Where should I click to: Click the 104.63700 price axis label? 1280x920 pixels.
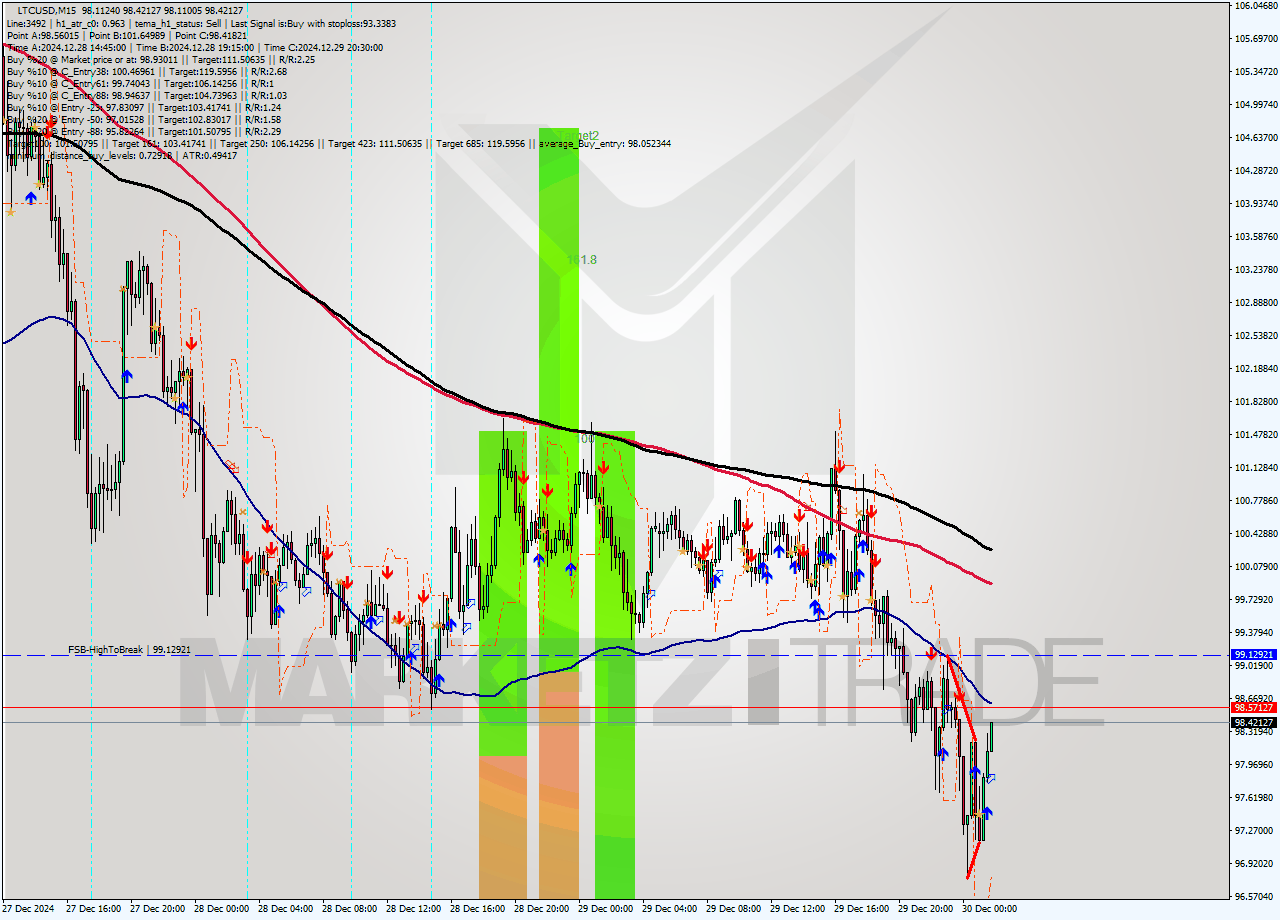[x=1255, y=137]
